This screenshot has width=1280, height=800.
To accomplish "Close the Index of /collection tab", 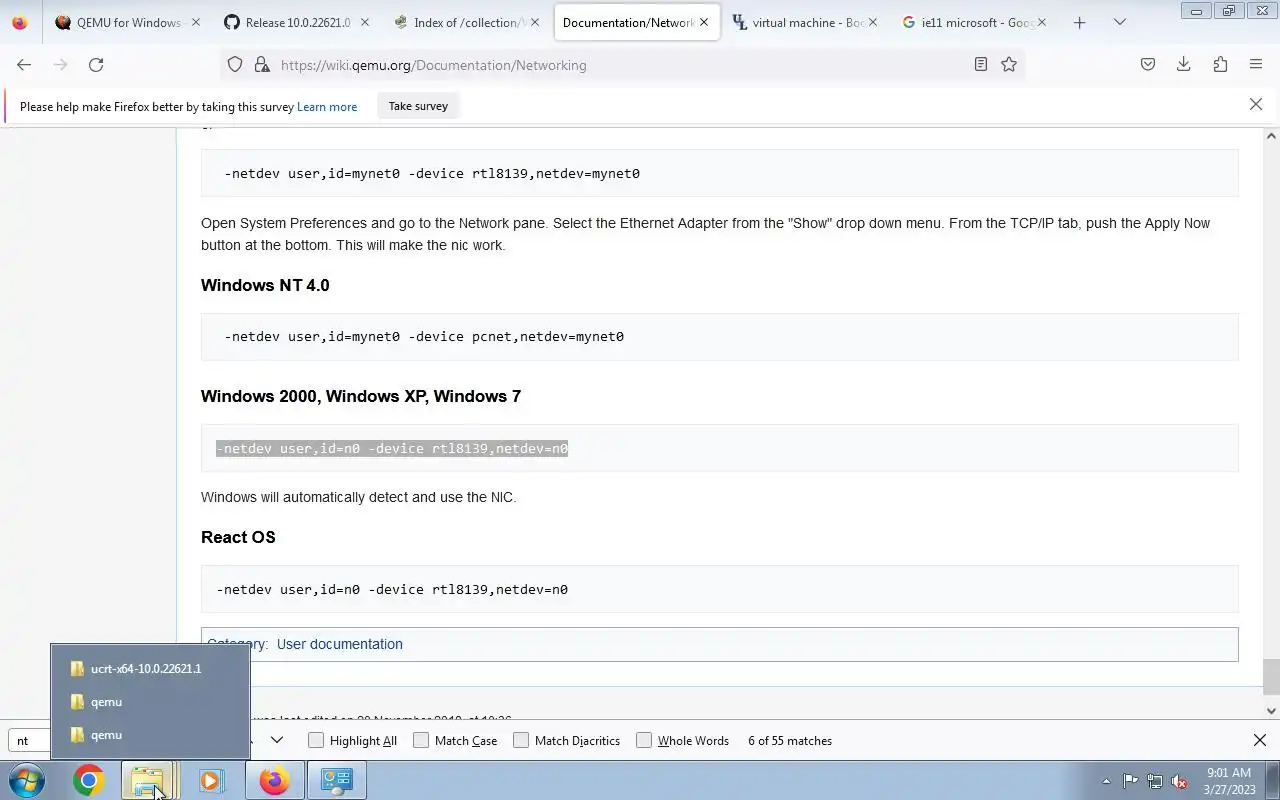I will pos(533,22).
